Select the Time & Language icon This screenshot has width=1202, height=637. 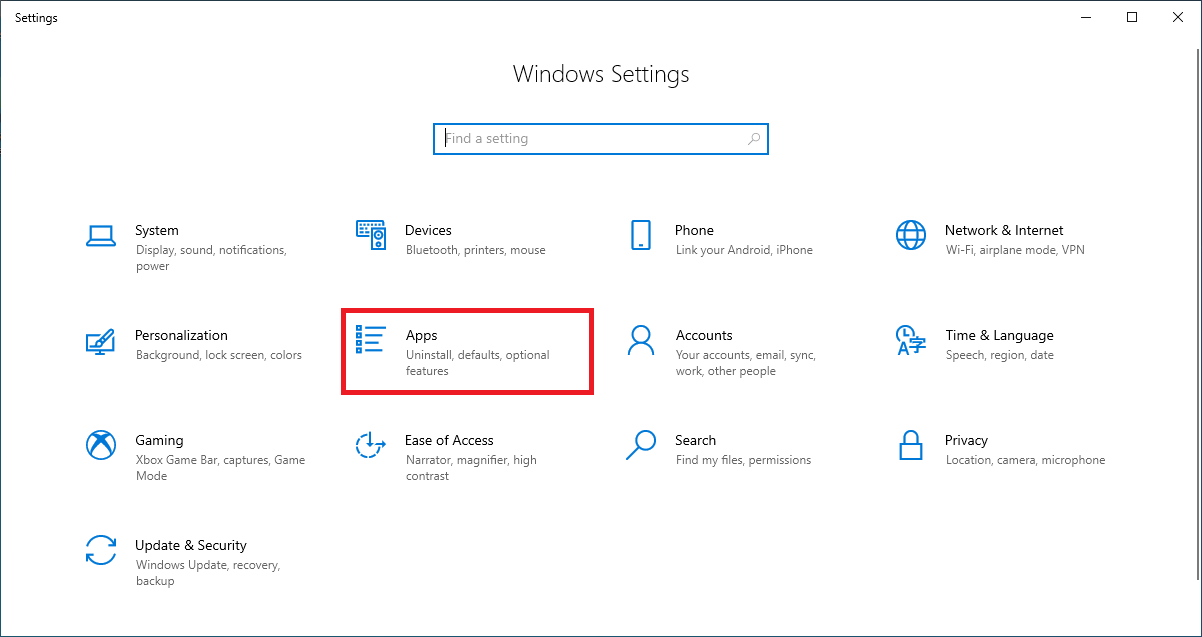coord(911,340)
